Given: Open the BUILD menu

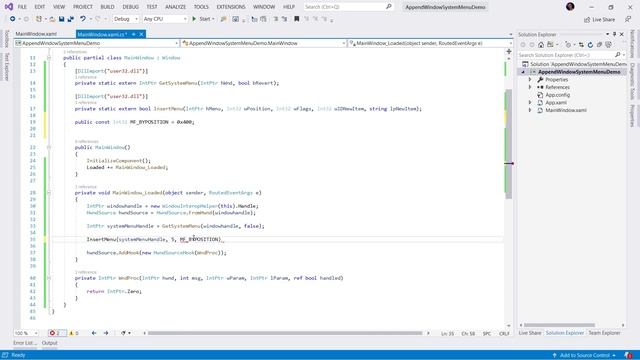Looking at the screenshot, I should tap(107, 7).
